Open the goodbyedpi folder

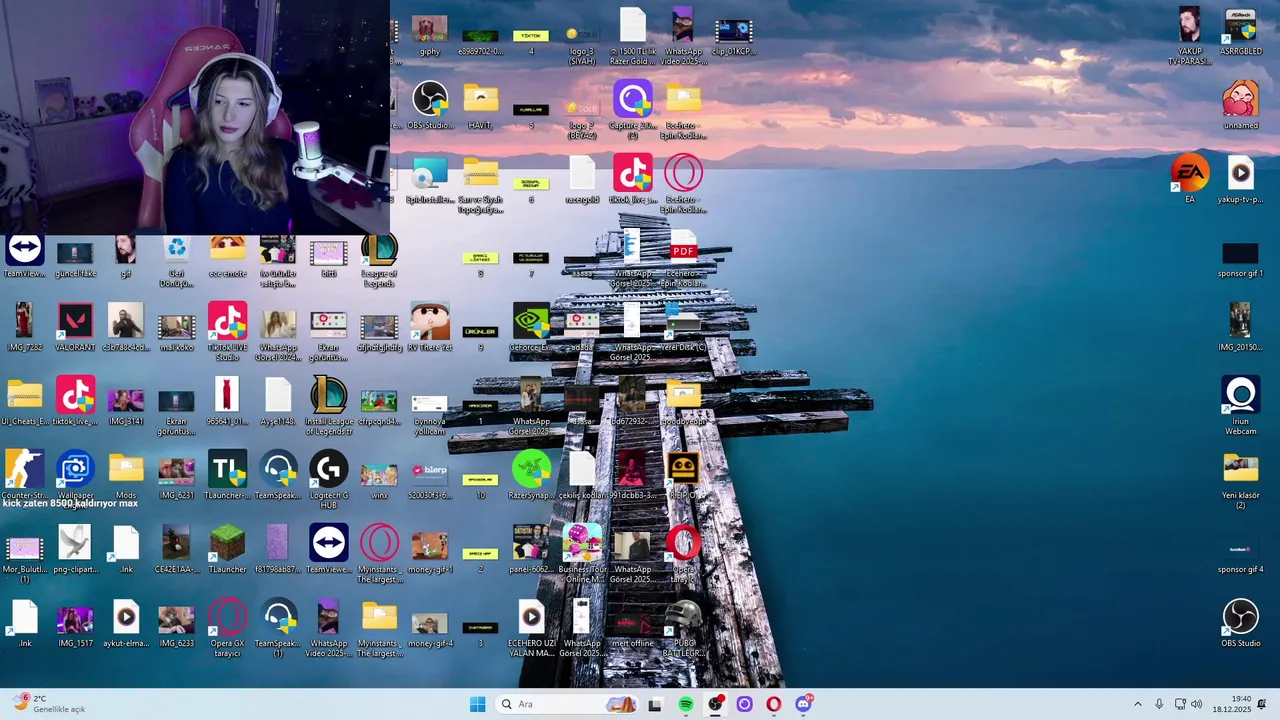tap(683, 401)
